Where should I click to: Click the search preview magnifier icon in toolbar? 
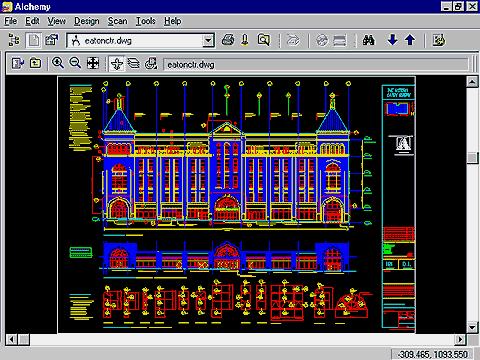click(264, 40)
